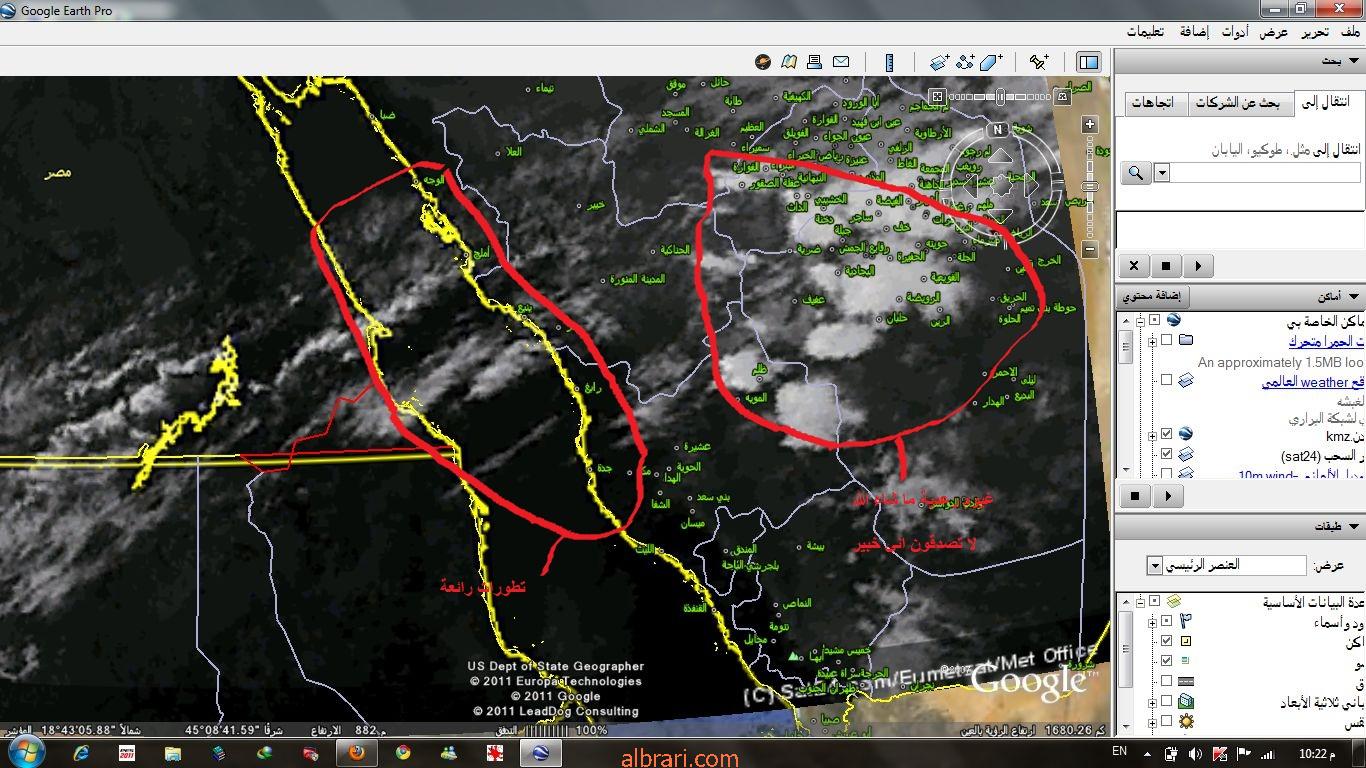Open the Add (إضافة) menu
The image size is (1366, 768).
[1194, 32]
